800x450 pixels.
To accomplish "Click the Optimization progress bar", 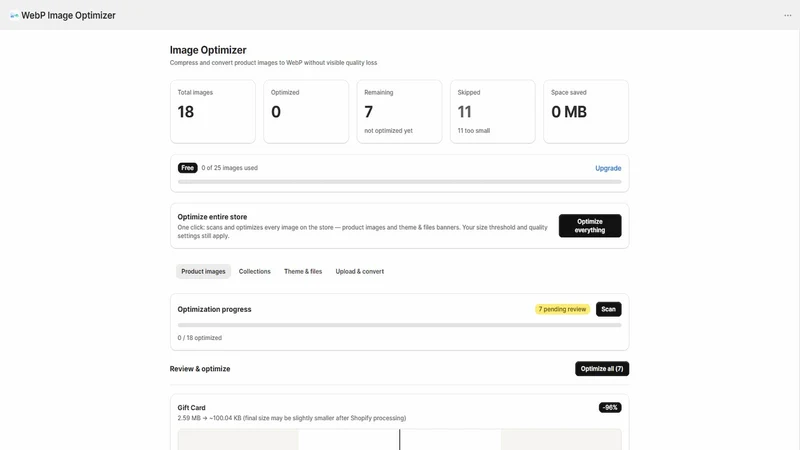I will tap(399, 325).
